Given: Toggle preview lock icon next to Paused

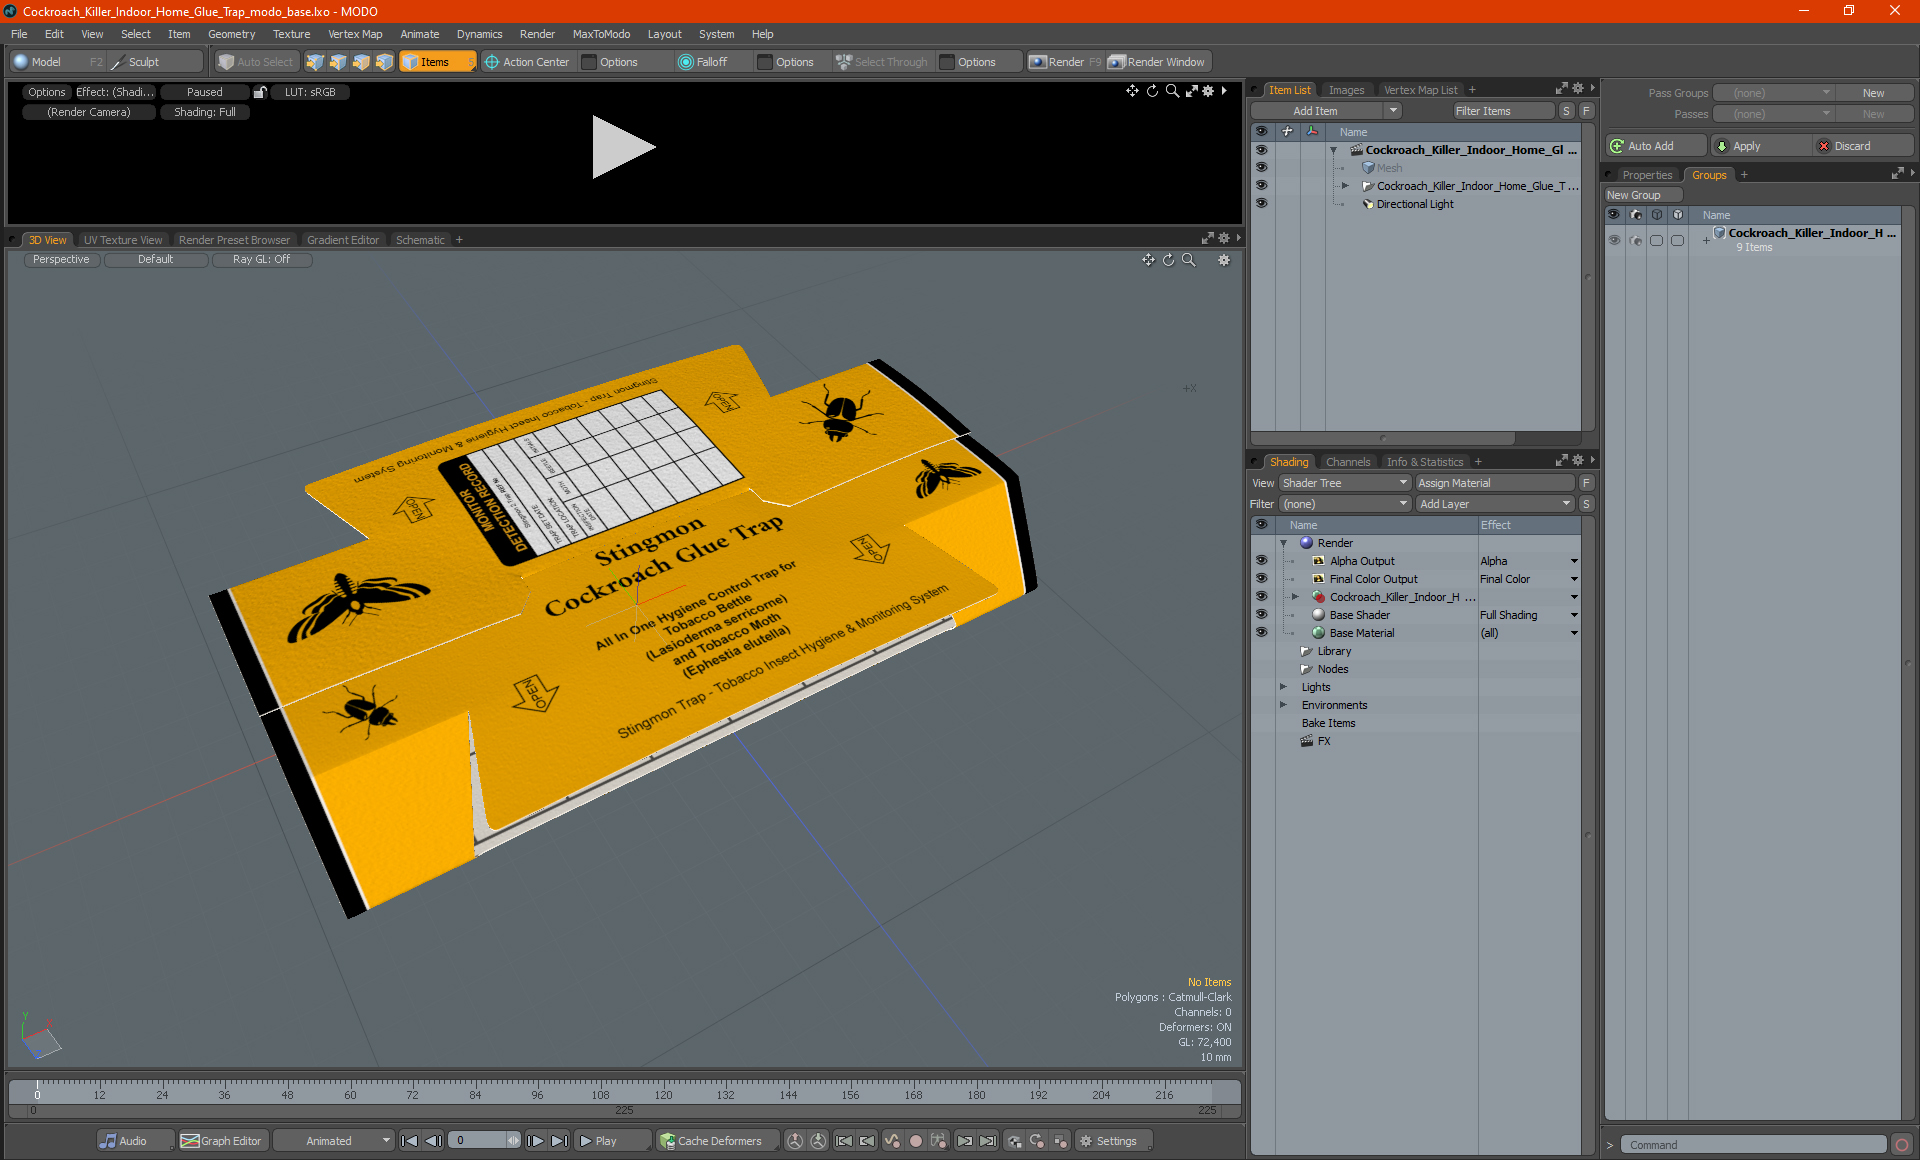Looking at the screenshot, I should 259,92.
